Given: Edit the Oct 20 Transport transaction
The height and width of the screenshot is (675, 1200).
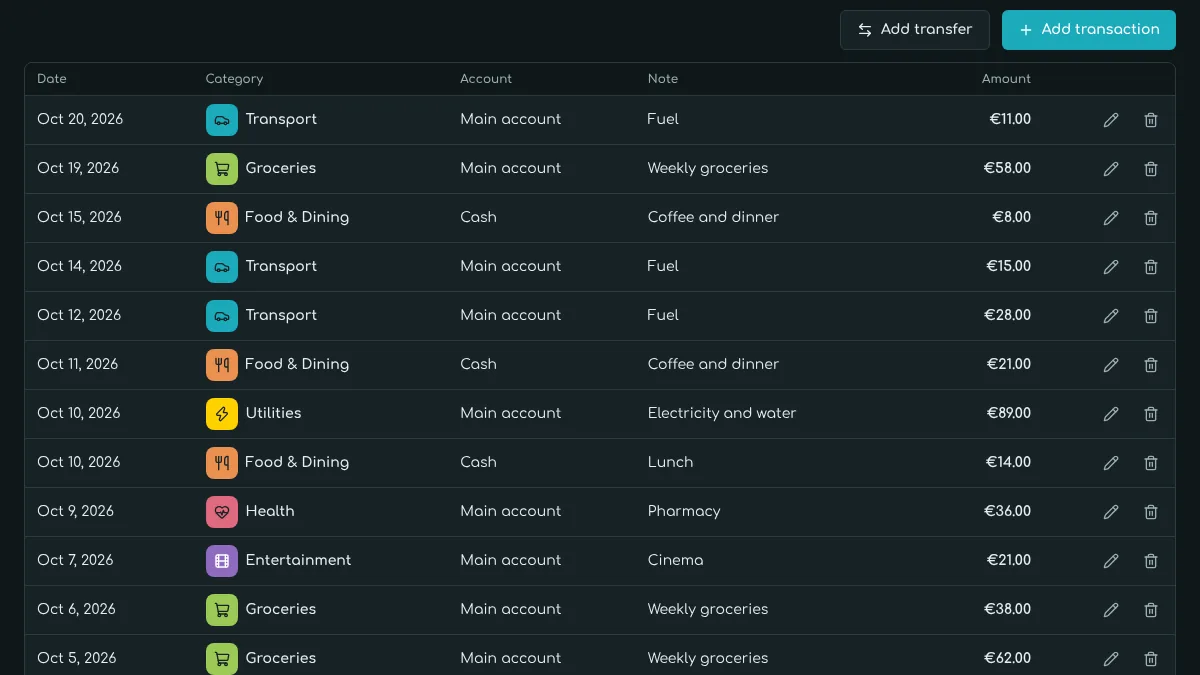Looking at the screenshot, I should click(x=1111, y=120).
